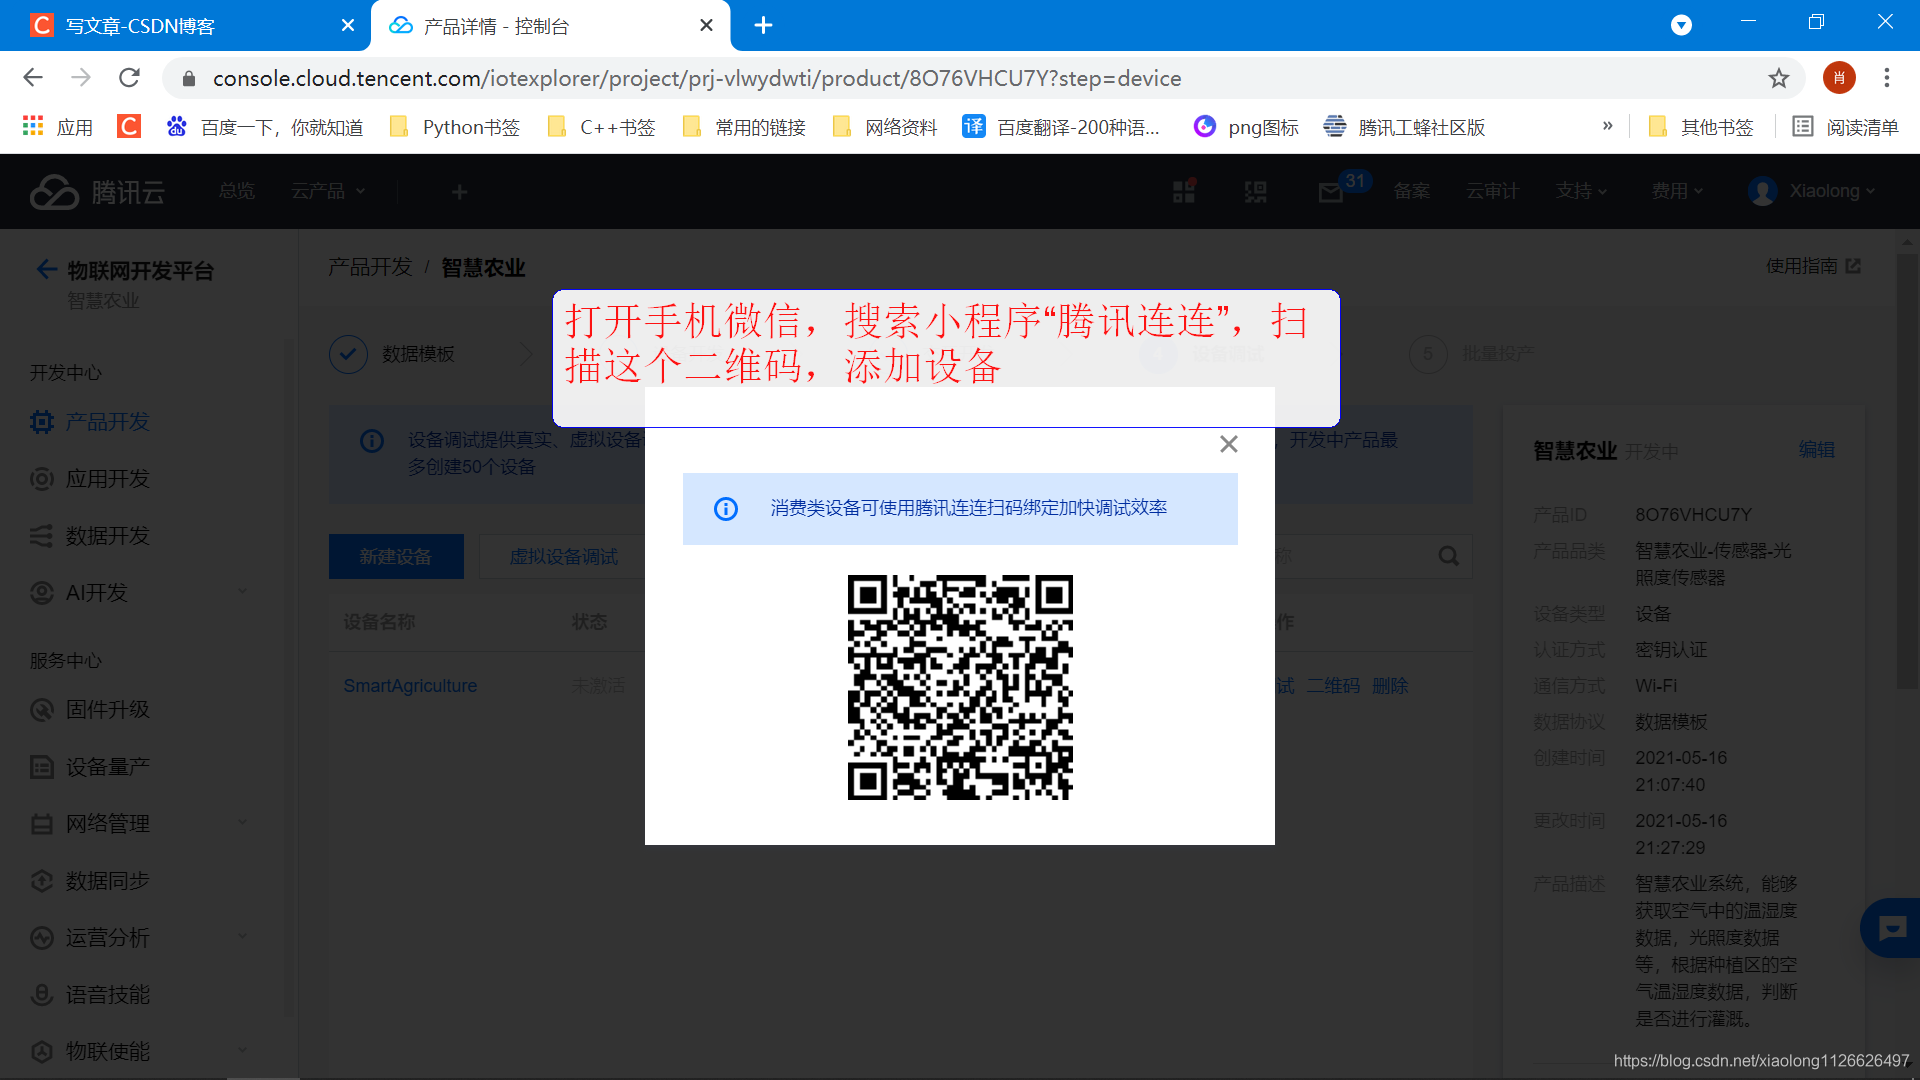Open SmartAgriculture device link
Viewport: 1920px width, 1080px height.
point(410,686)
